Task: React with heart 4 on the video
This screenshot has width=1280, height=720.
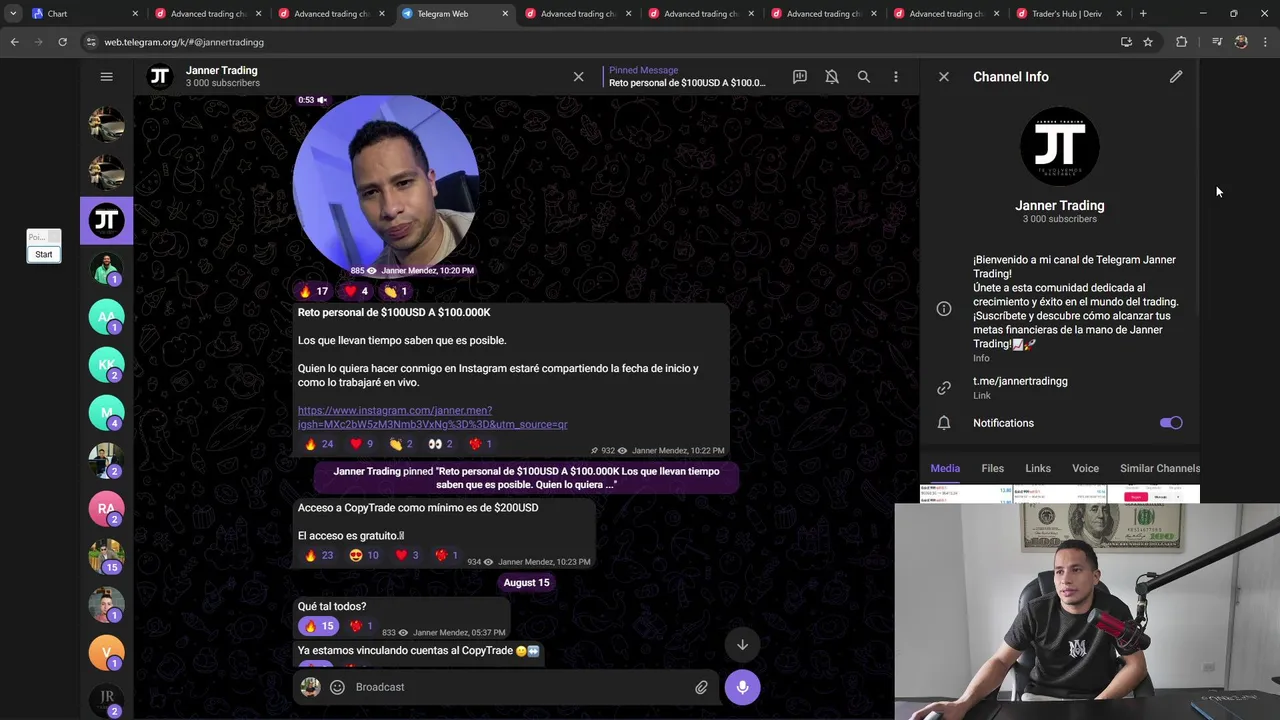Action: point(356,291)
